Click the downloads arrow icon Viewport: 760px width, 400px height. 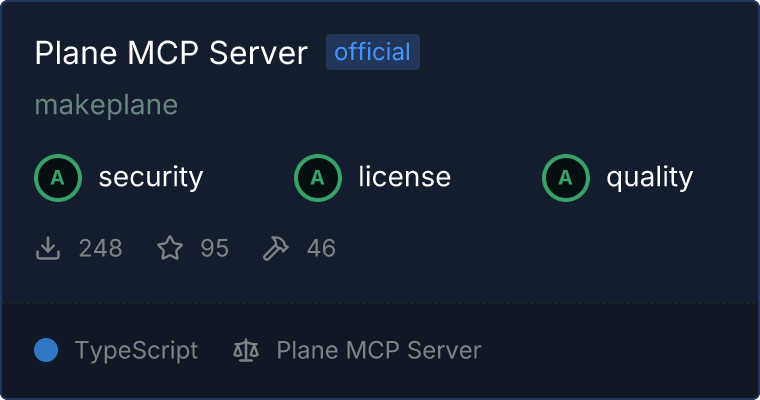48,248
